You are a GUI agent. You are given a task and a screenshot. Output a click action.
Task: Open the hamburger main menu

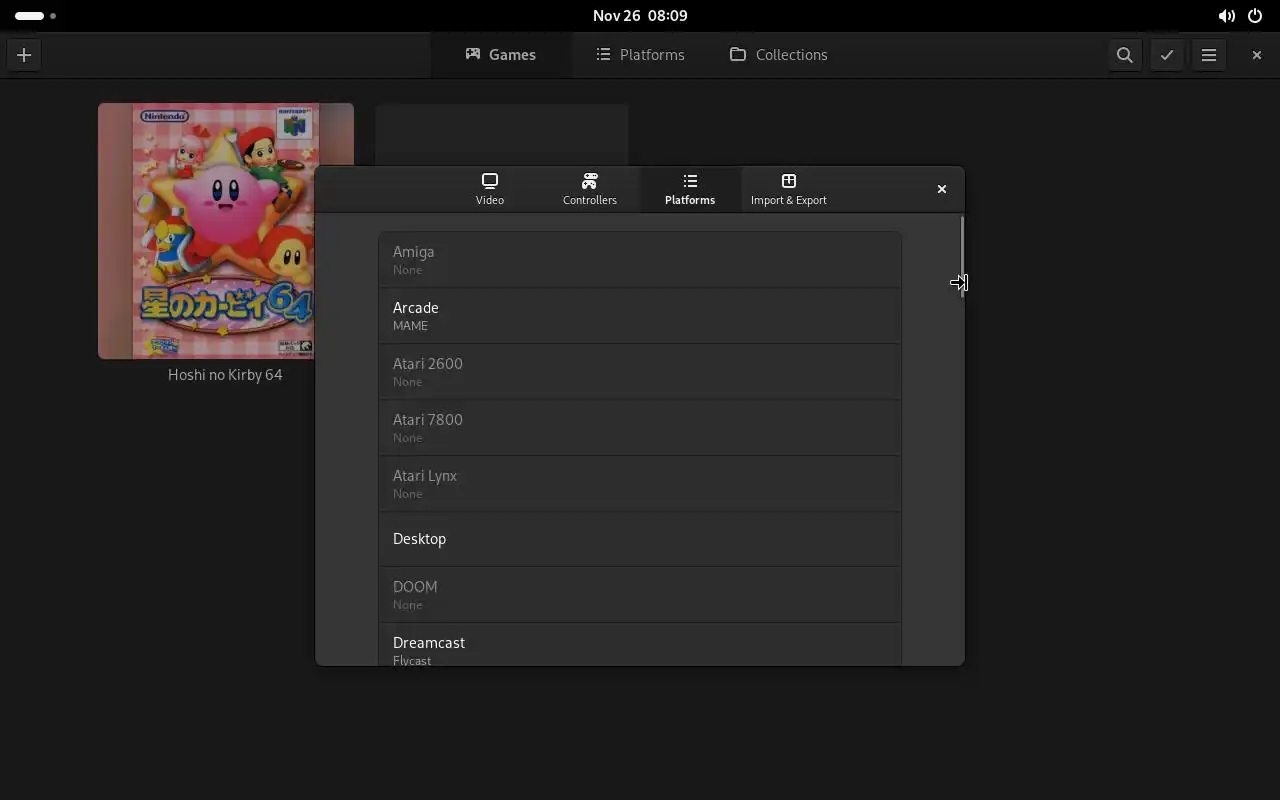(1209, 55)
